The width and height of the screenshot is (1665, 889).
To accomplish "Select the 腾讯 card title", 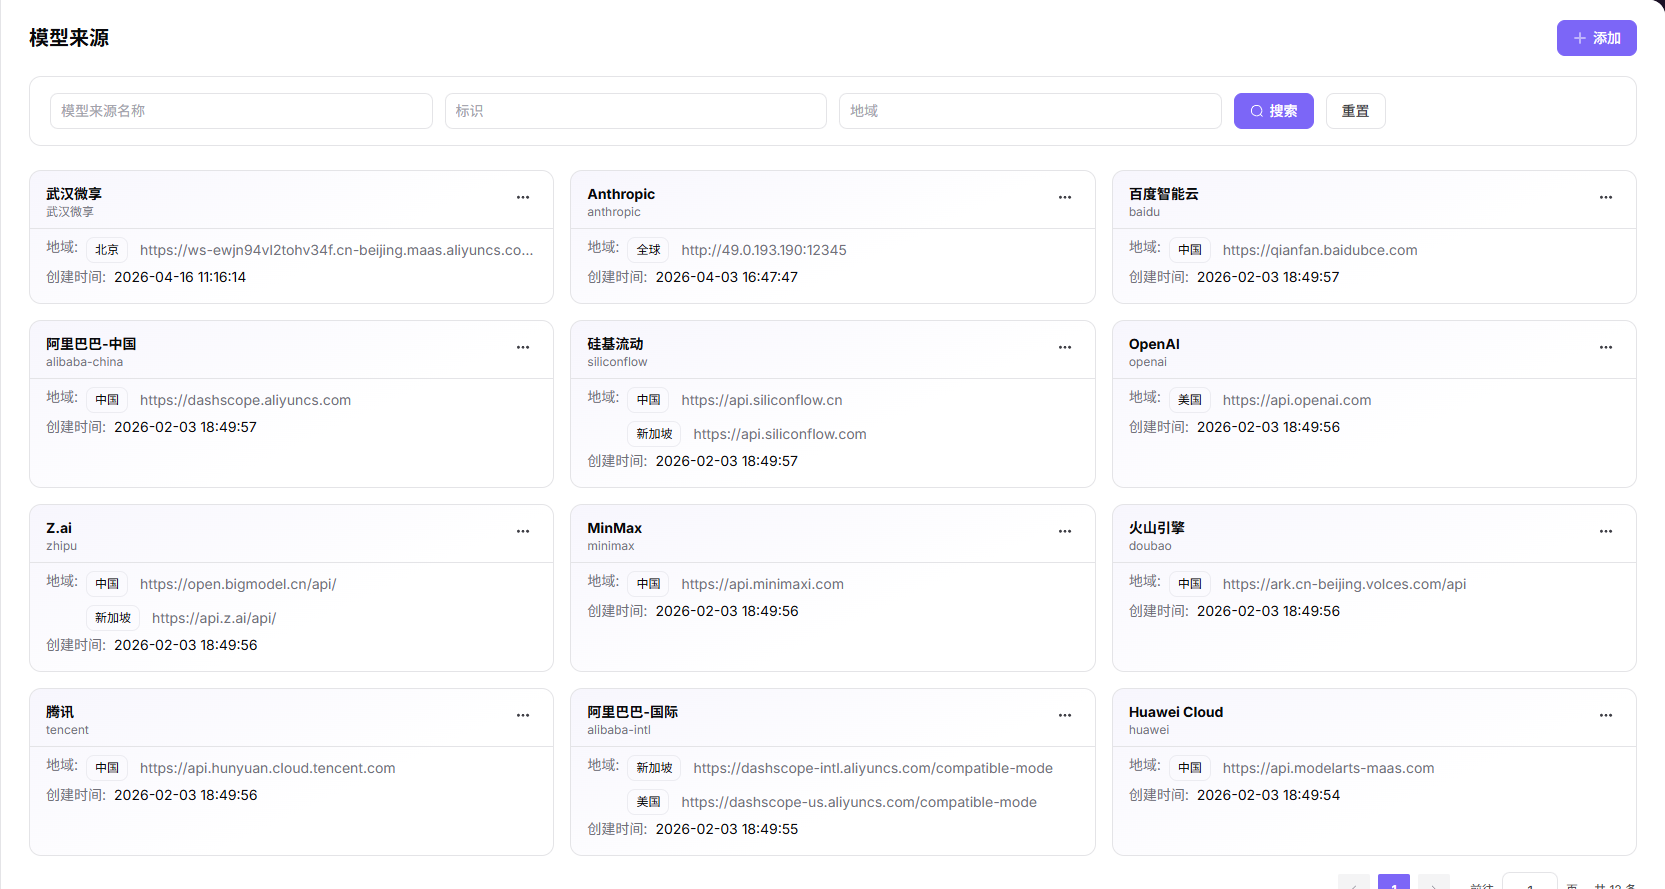I will 60,712.
